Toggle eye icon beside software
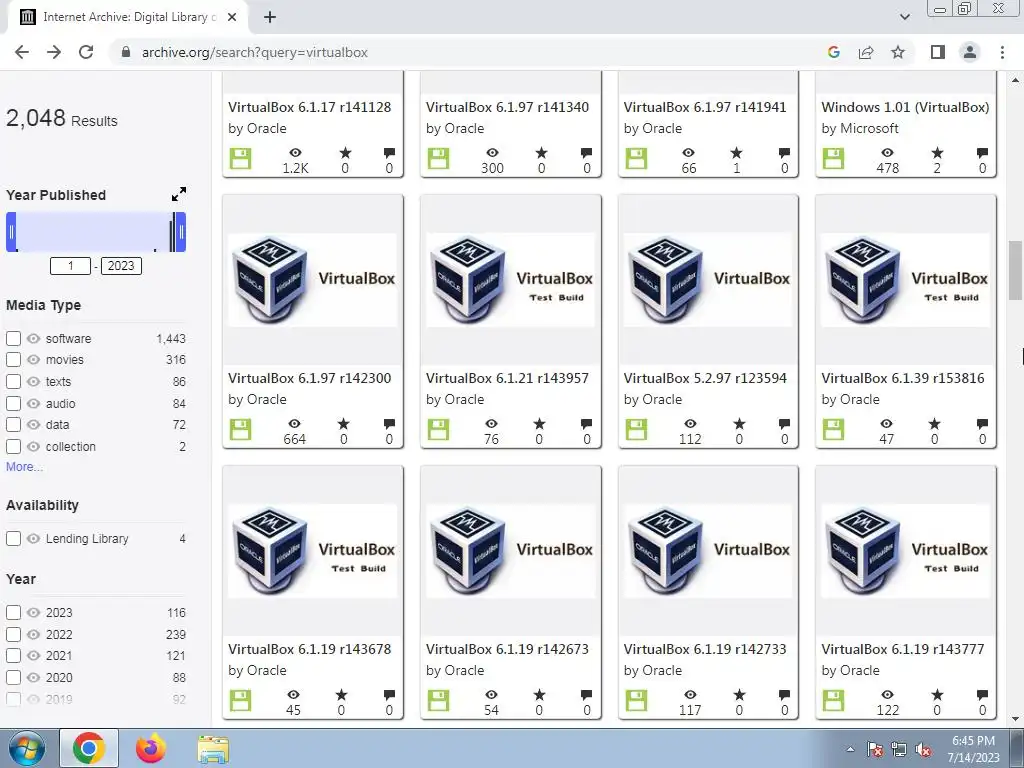Image resolution: width=1024 pixels, height=768 pixels. point(33,338)
